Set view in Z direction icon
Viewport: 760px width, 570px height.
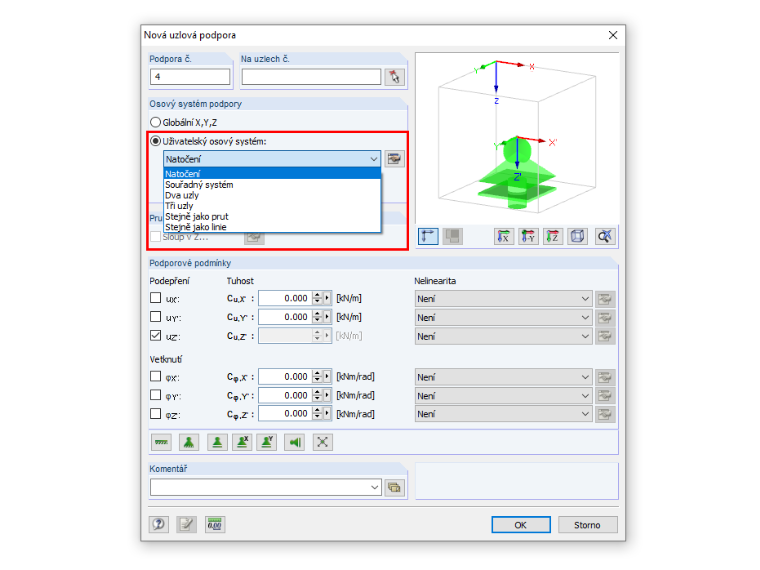[x=553, y=236]
